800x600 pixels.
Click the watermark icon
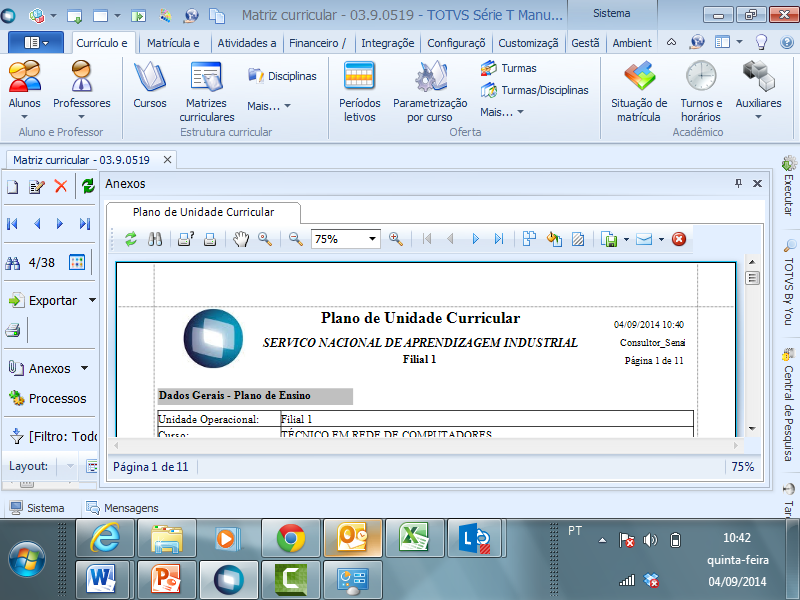pos(578,239)
